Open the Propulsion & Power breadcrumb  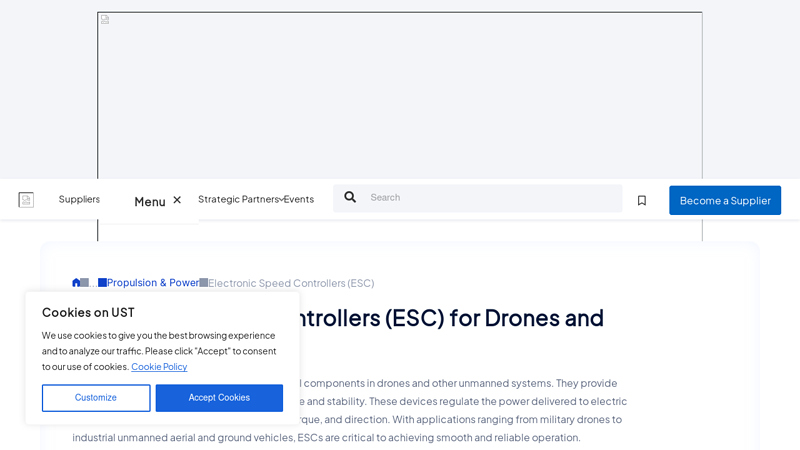pyautogui.click(x=153, y=283)
